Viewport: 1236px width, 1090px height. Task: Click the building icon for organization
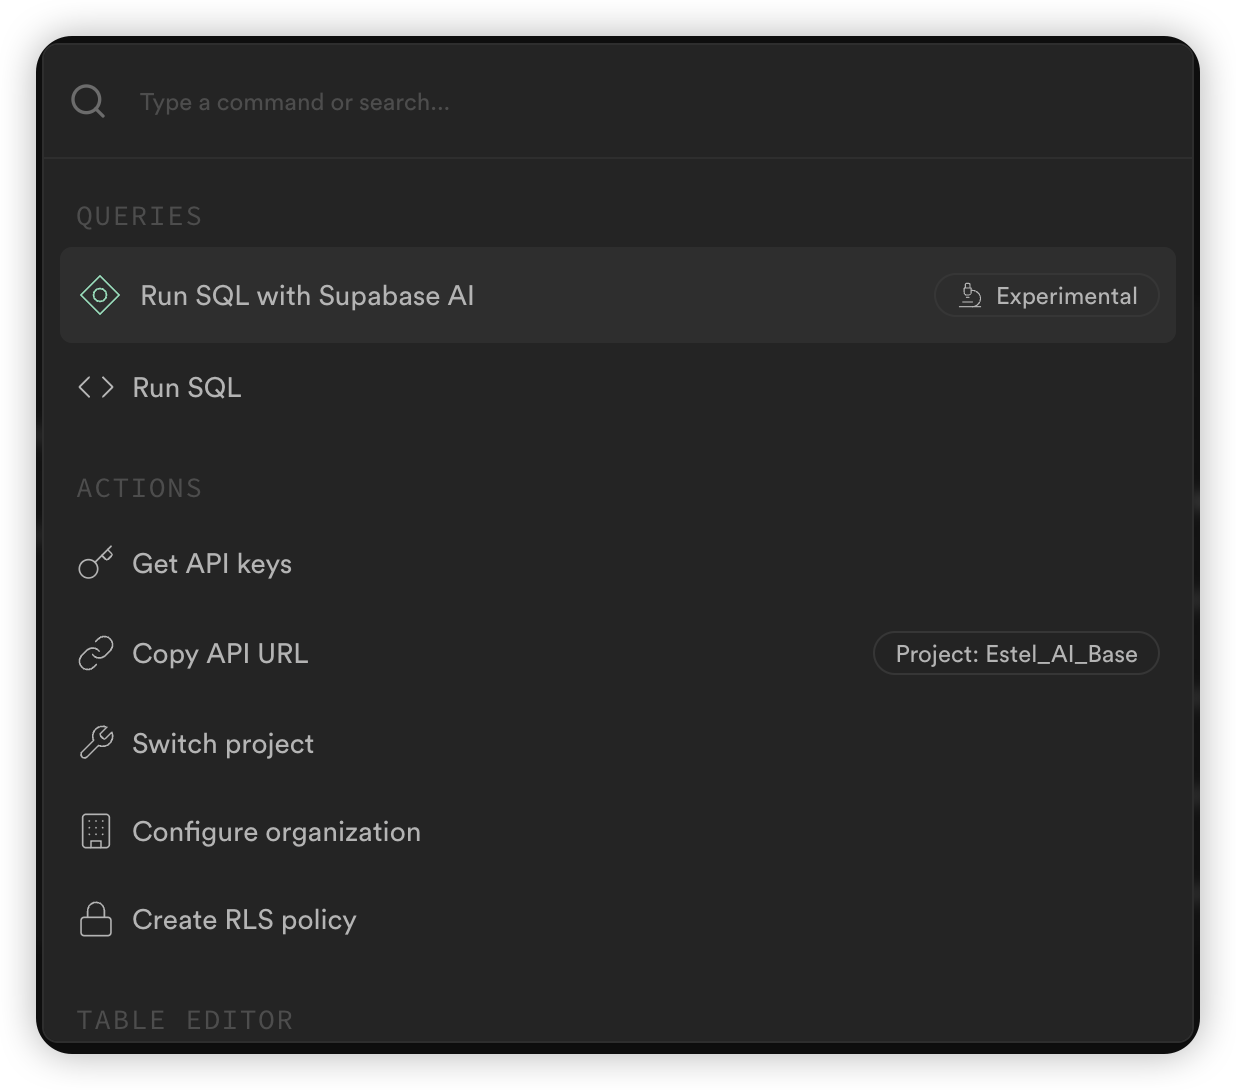tap(96, 831)
